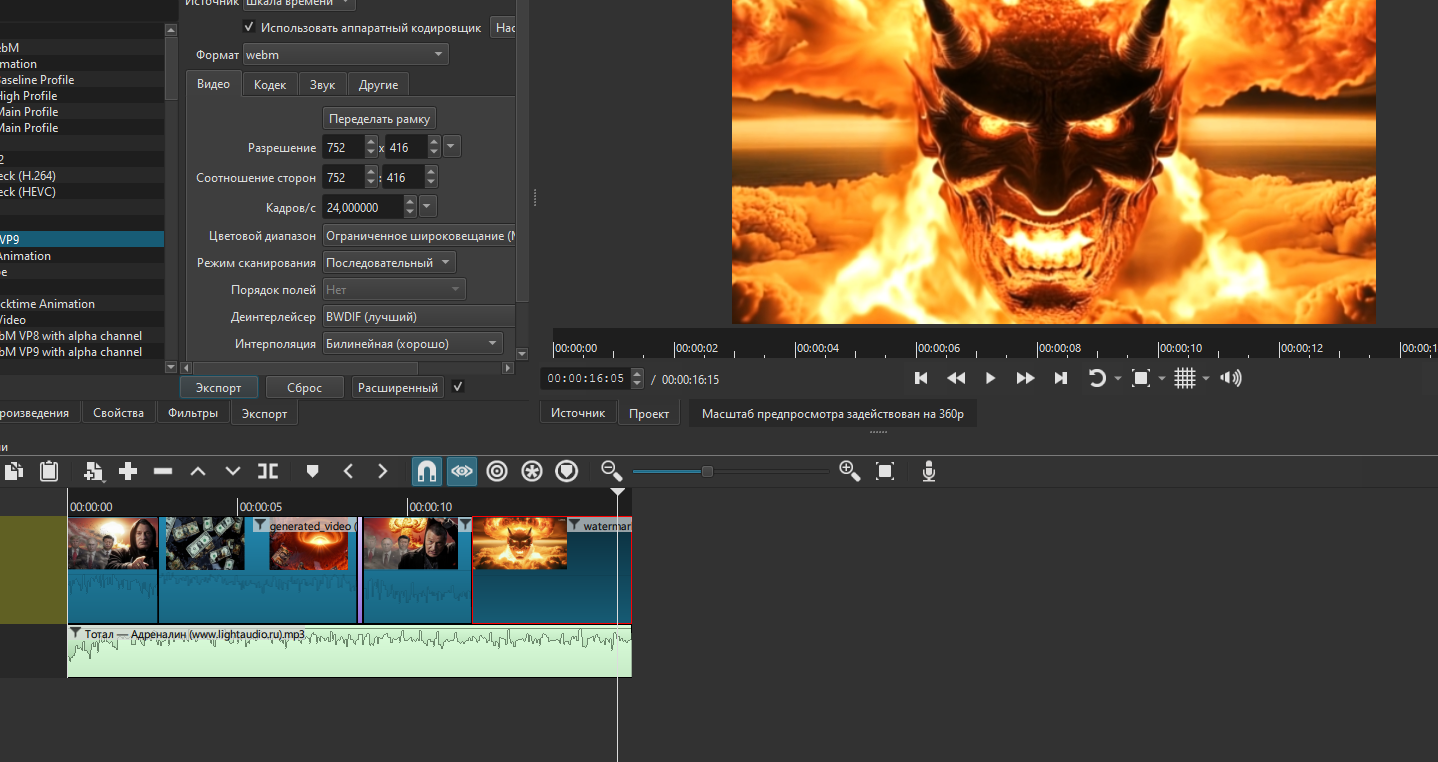Toggle ripple trim and drop

point(497,471)
